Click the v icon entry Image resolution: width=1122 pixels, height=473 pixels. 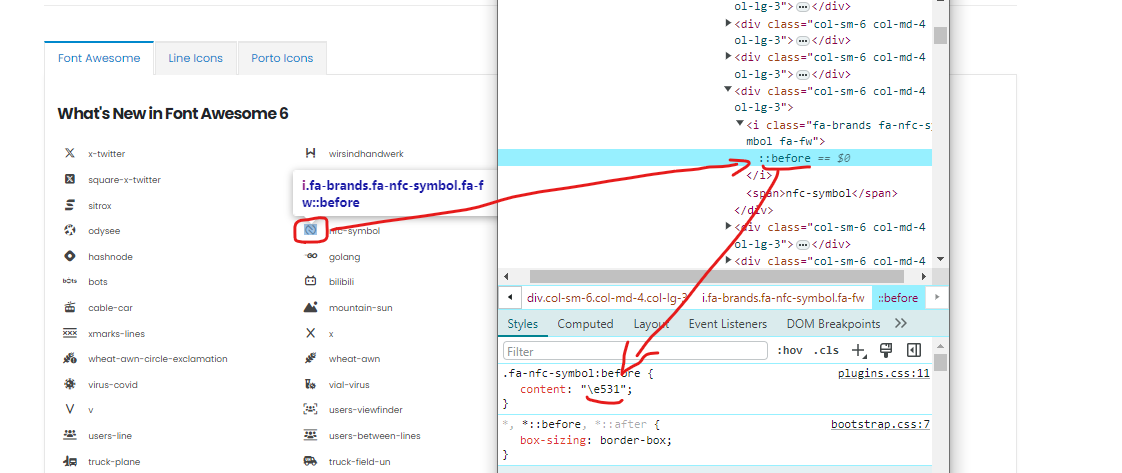69,410
